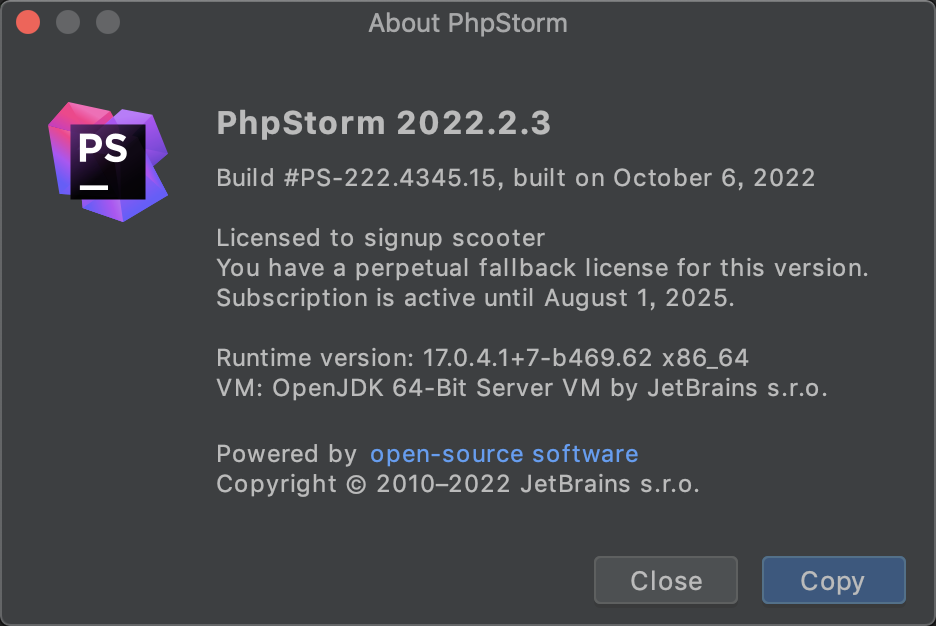This screenshot has width=936, height=626.
Task: Click the built on October 6, 2022 text
Action: tap(664, 178)
